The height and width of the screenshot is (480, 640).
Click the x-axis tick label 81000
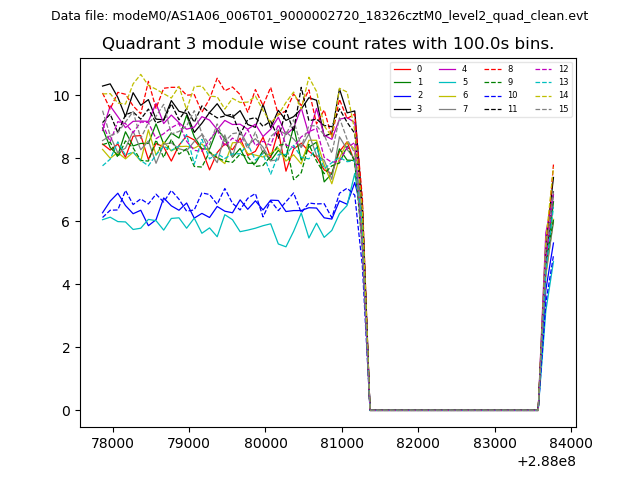[342, 443]
